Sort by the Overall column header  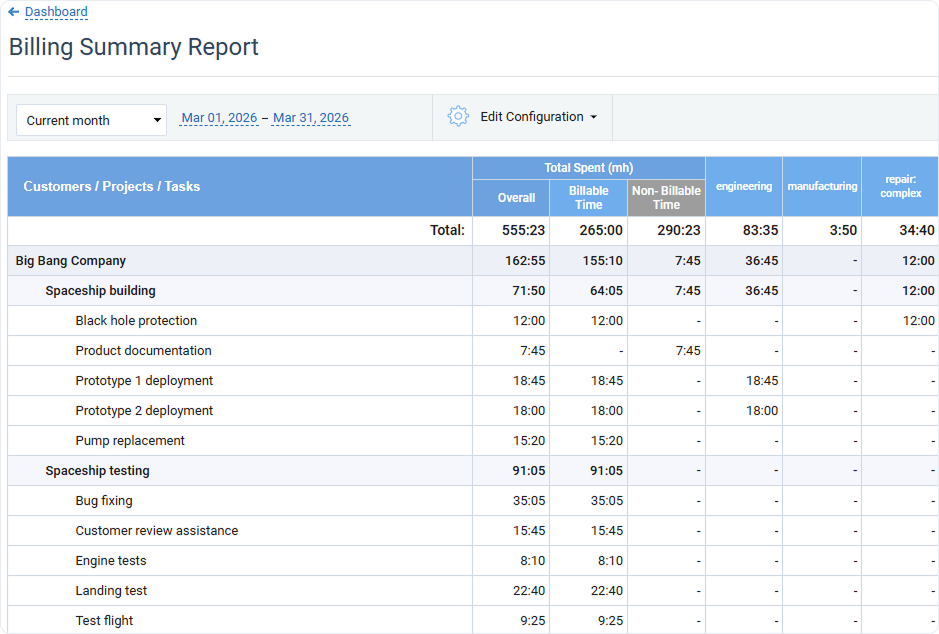515,197
